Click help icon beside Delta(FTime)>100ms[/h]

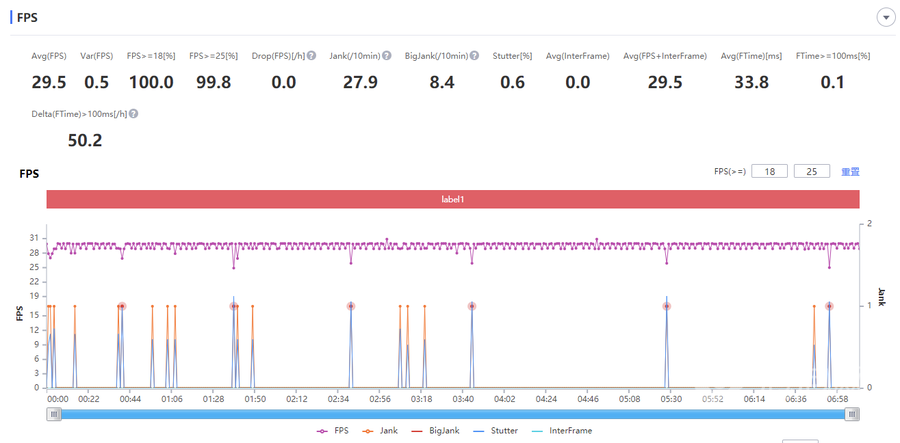(133, 114)
